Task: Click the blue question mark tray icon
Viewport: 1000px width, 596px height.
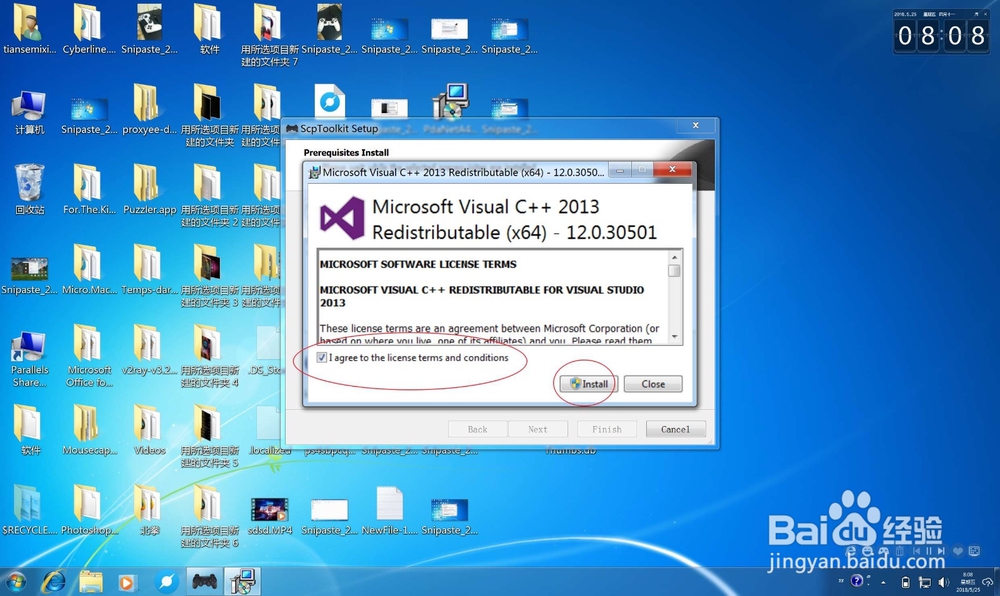Action: pyautogui.click(x=857, y=581)
